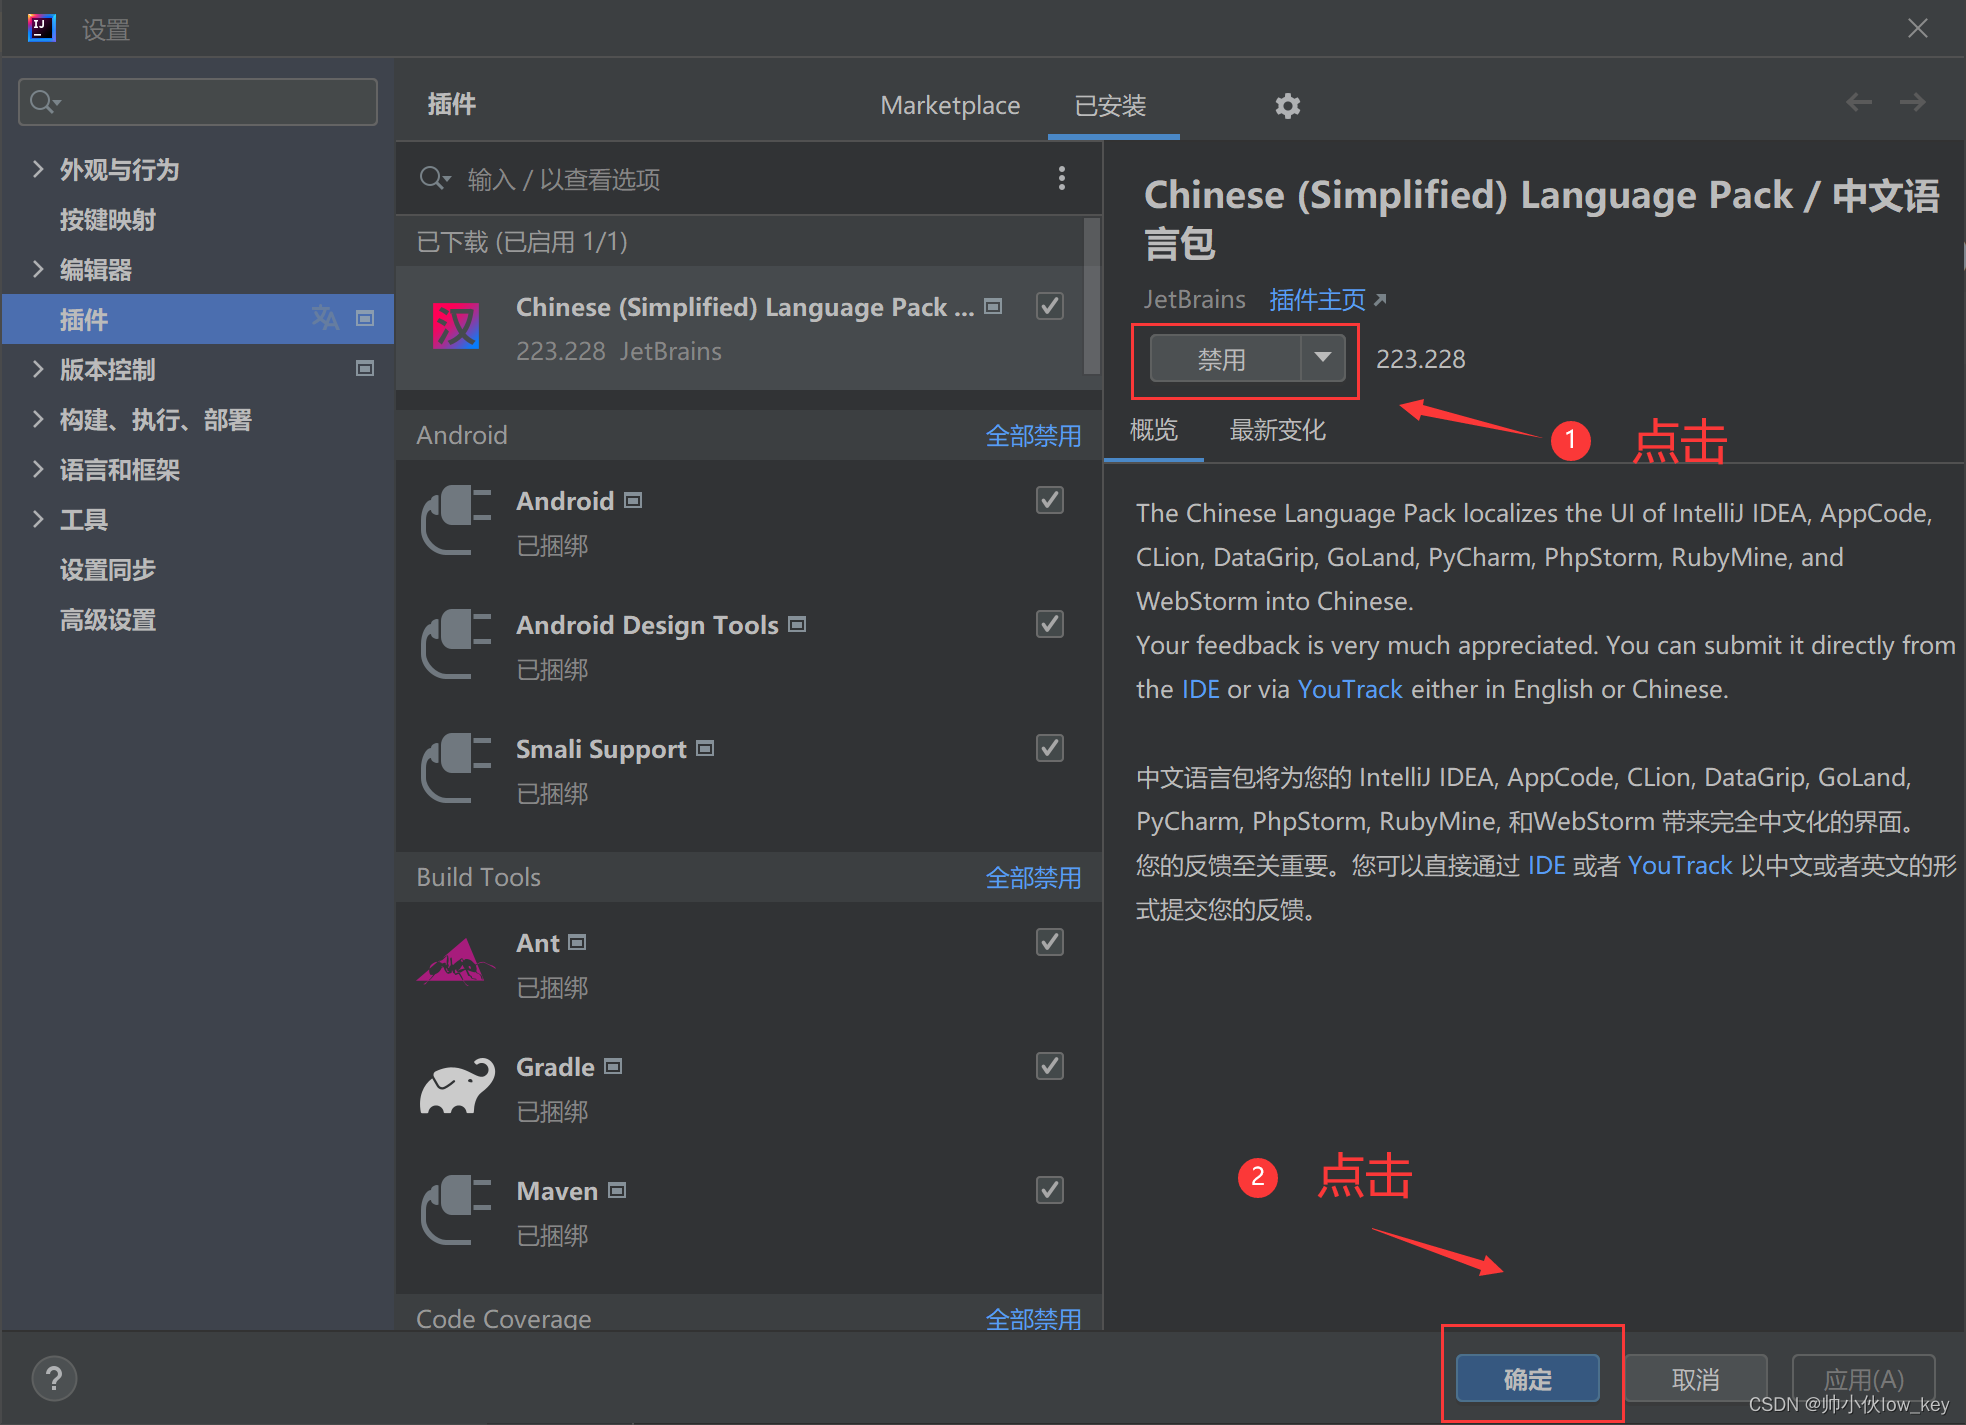
Task: Click the forward navigation arrow icon
Action: 1912,103
